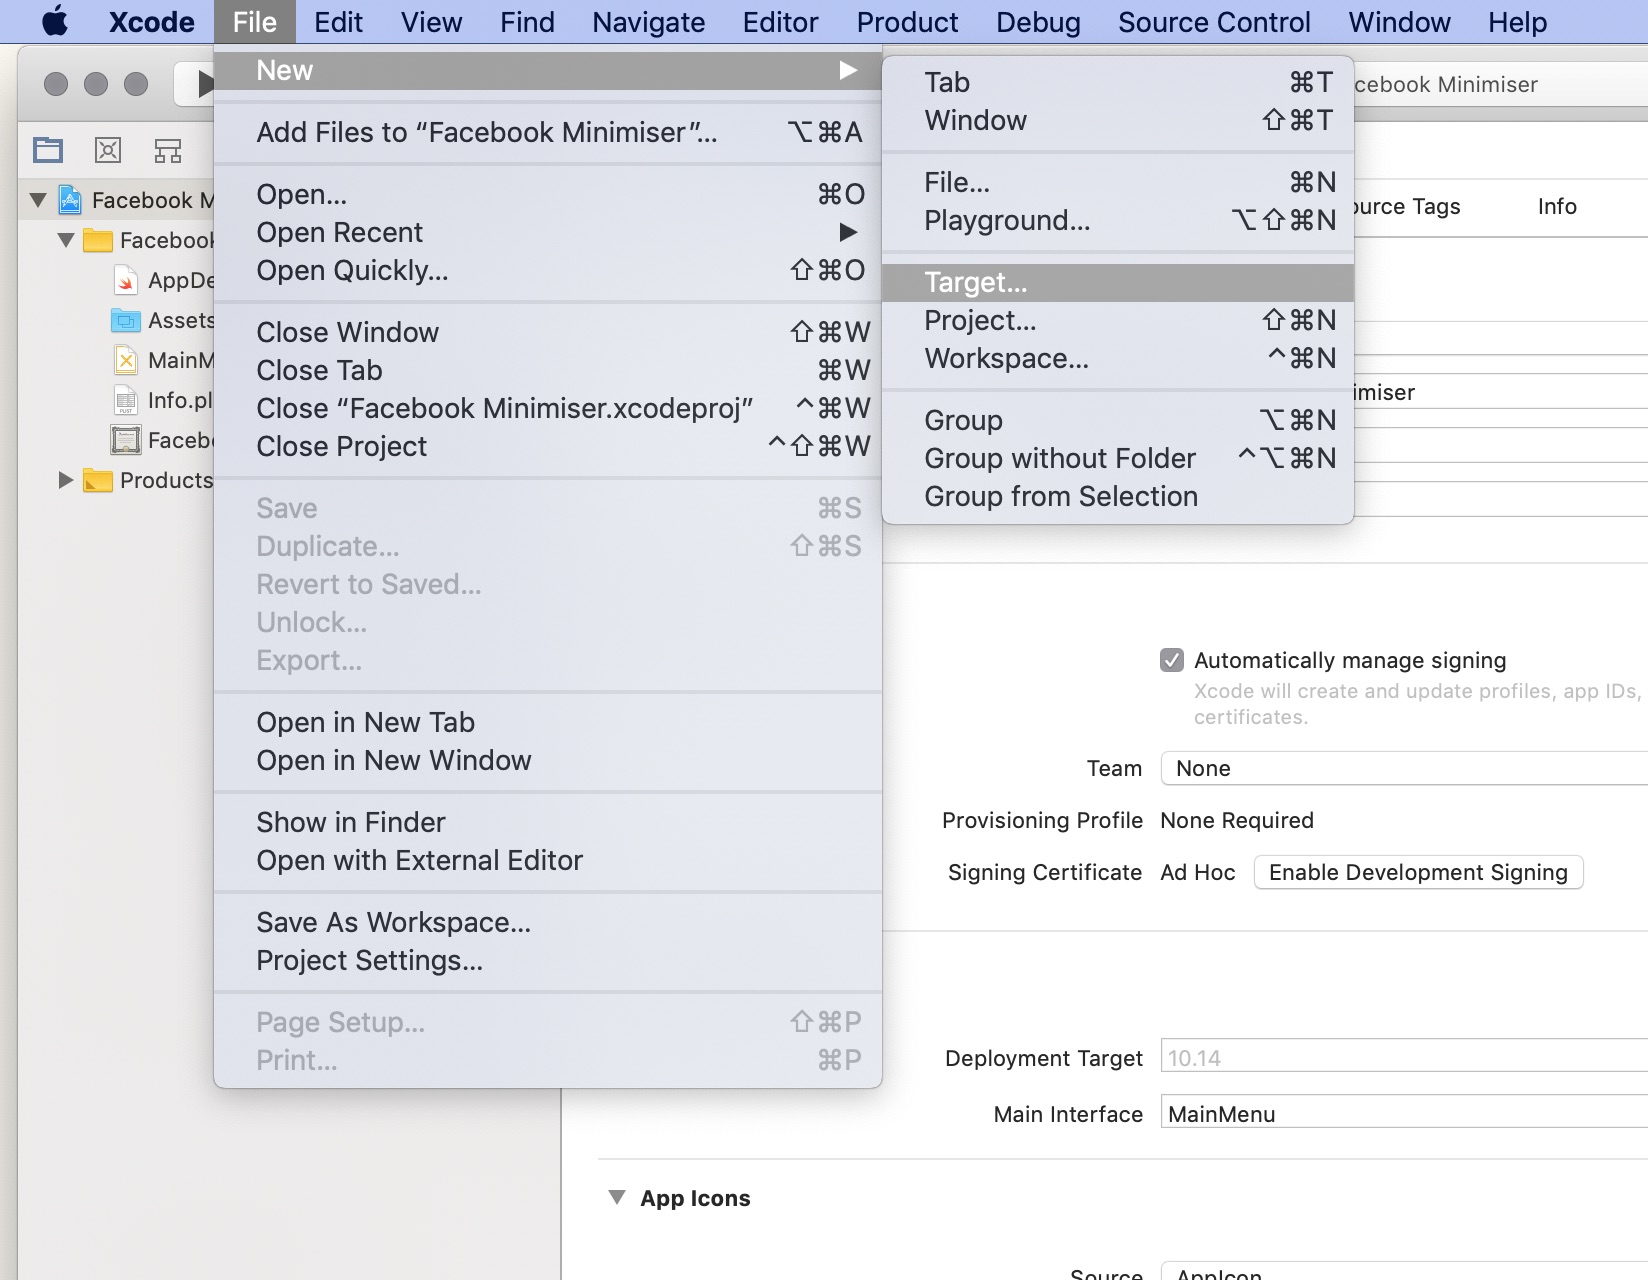Collapse the Facebook Minimiser project tree
Viewport: 1648px width, 1280px height.
38,200
